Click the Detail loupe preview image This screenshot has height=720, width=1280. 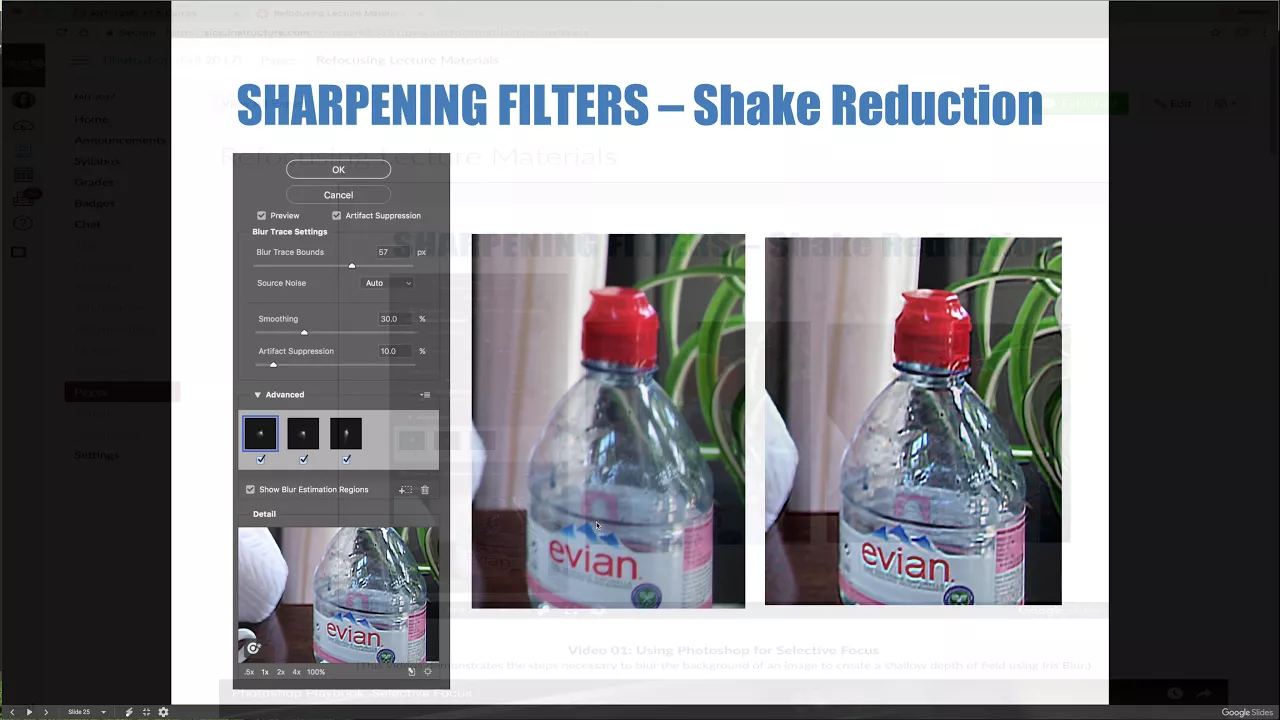click(338, 595)
